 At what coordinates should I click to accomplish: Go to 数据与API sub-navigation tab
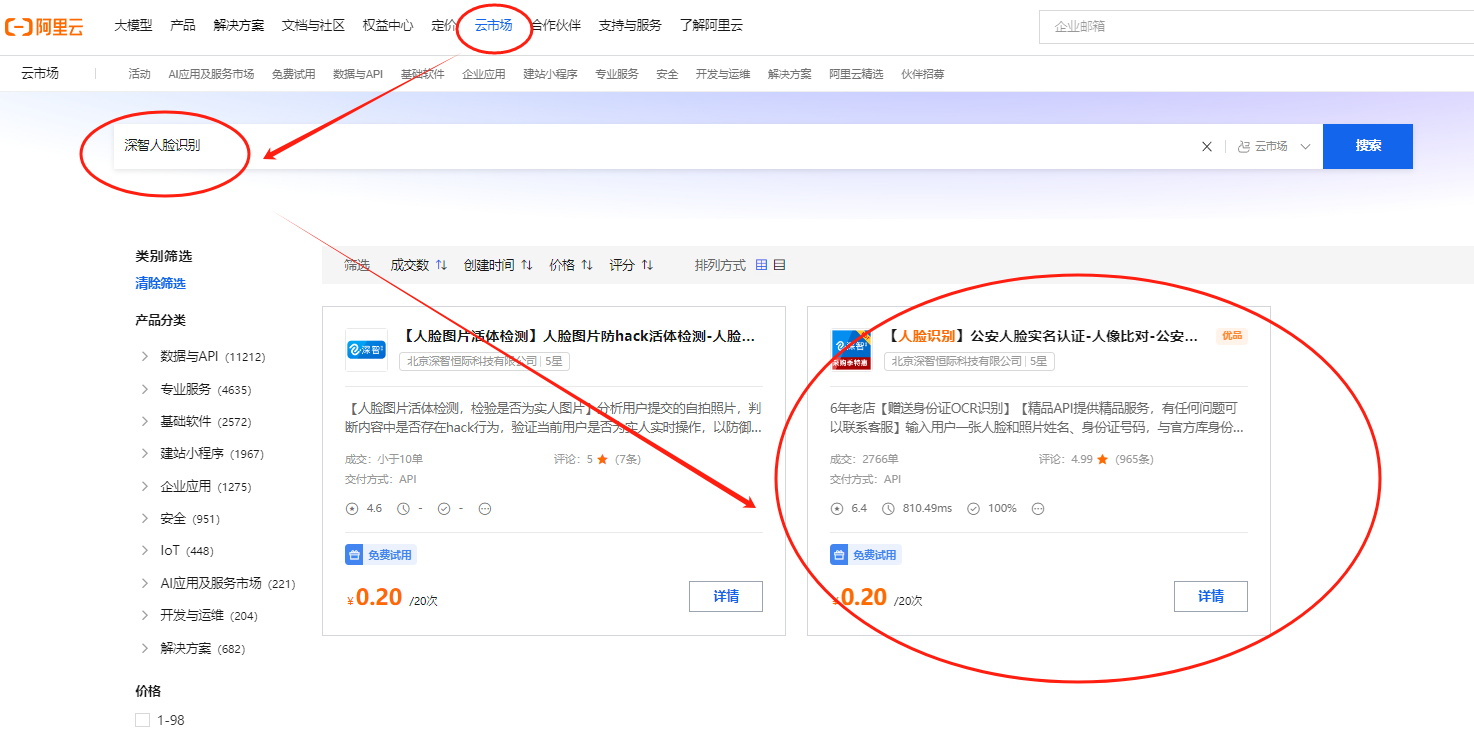coord(358,74)
